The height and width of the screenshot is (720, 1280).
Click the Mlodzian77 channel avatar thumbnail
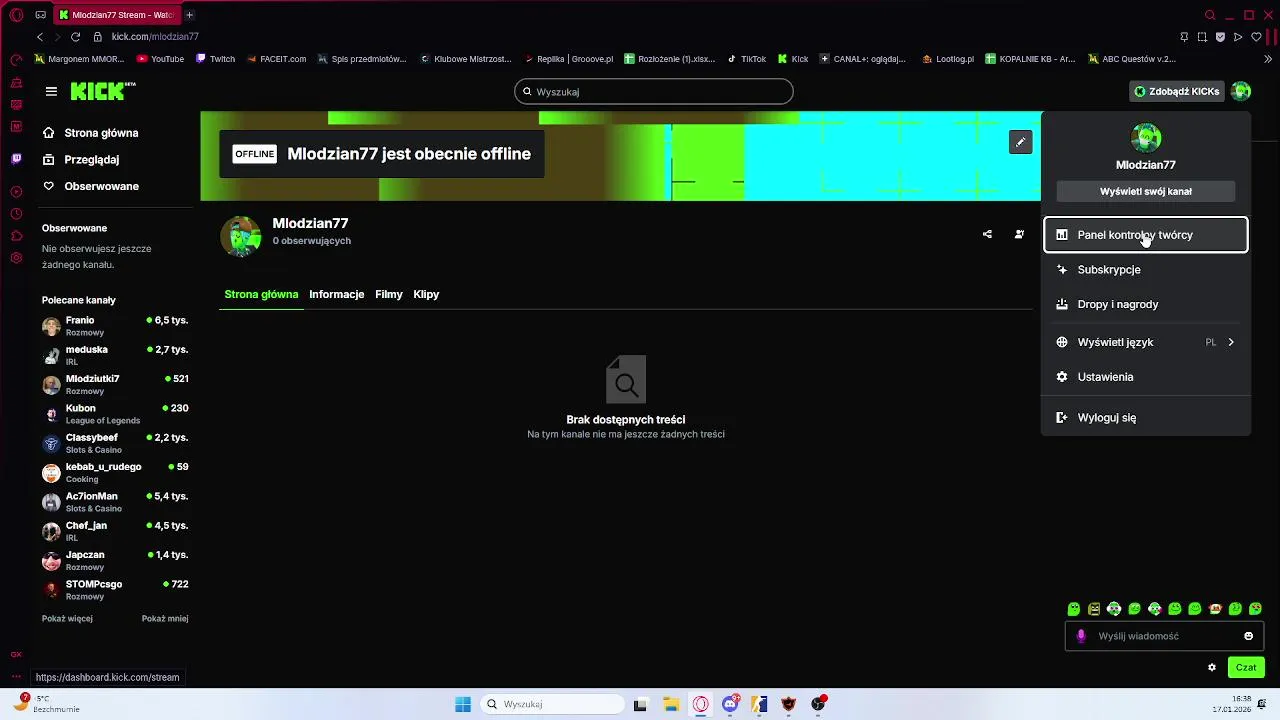pyautogui.click(x=241, y=236)
